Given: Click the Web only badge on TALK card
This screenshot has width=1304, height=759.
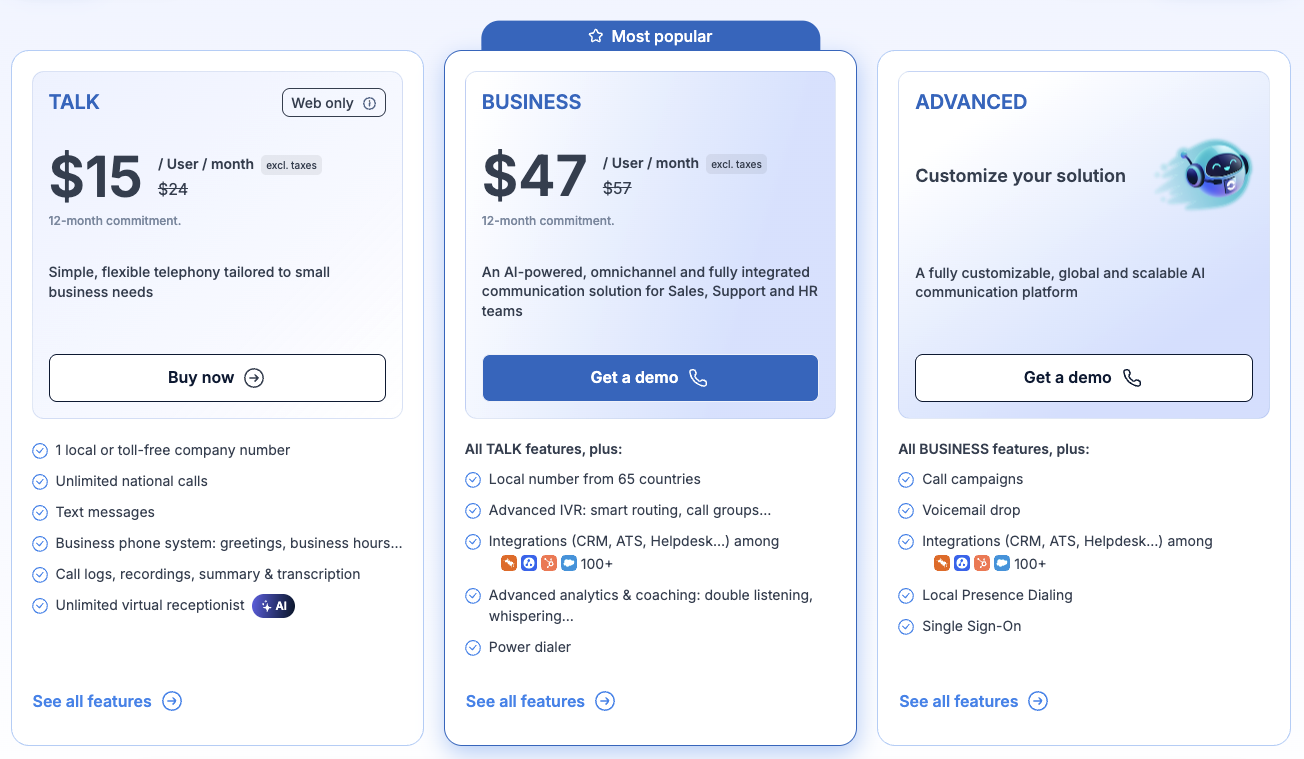Looking at the screenshot, I should [x=334, y=103].
